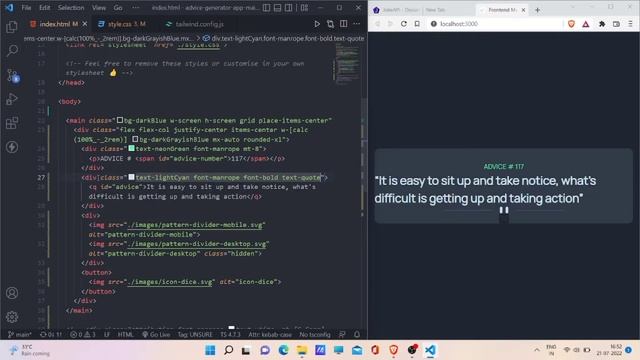Open the Source Control view
This screenshot has width=640, height=360.
tap(13, 76)
